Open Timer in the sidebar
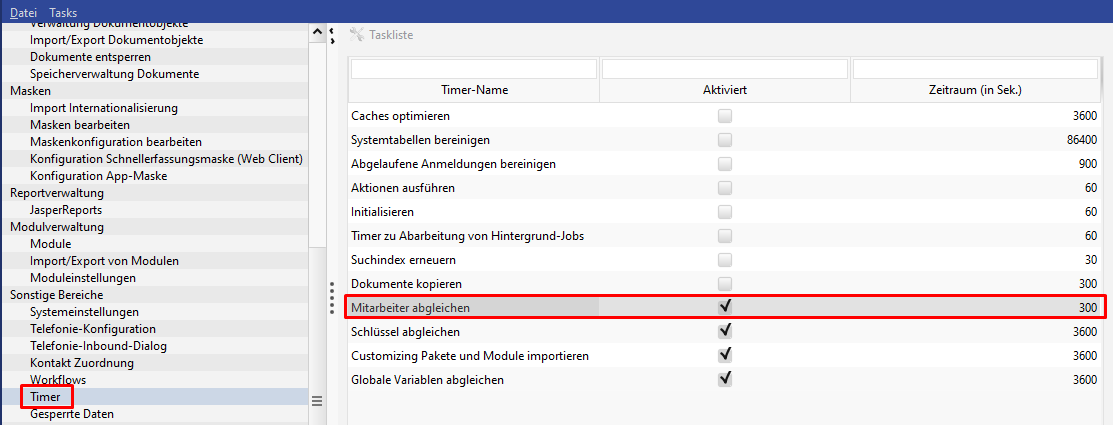Viewport: 1113px width, 425px height. (45, 397)
